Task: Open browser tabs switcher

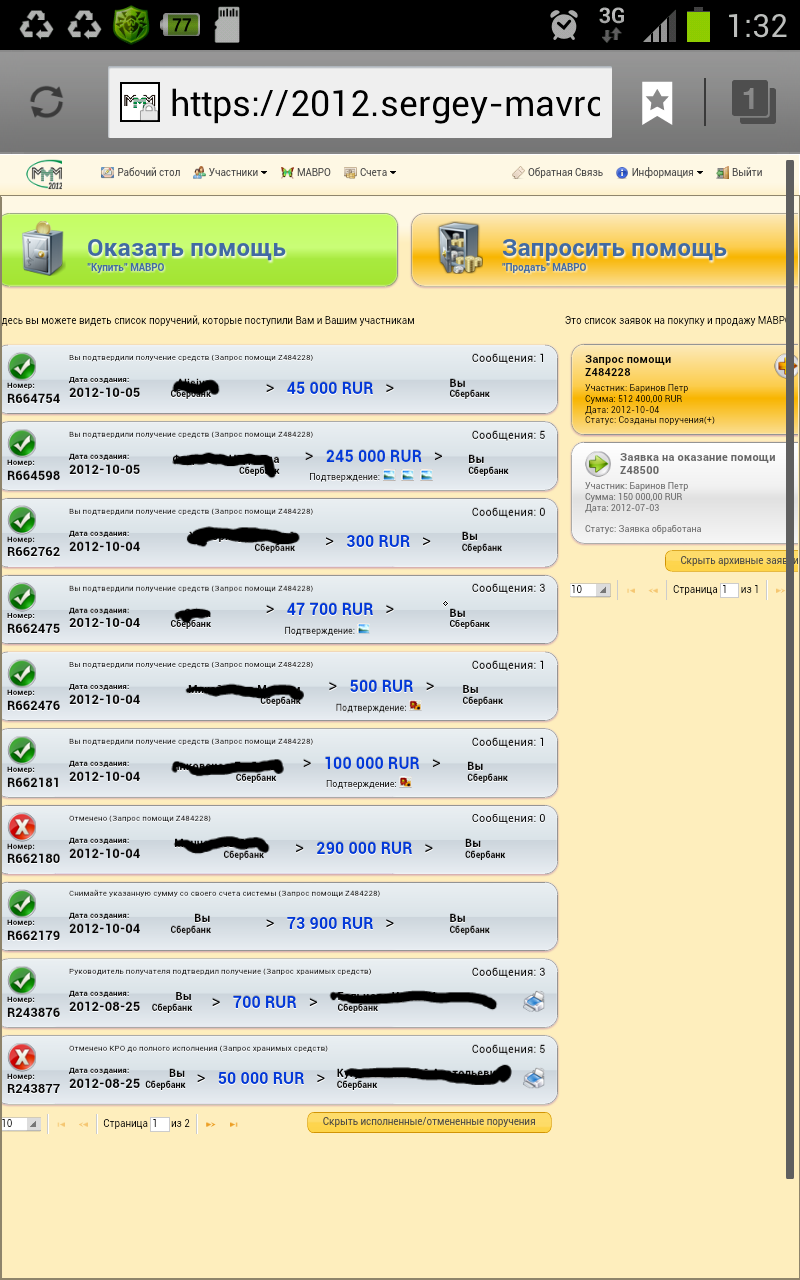Action: [754, 102]
